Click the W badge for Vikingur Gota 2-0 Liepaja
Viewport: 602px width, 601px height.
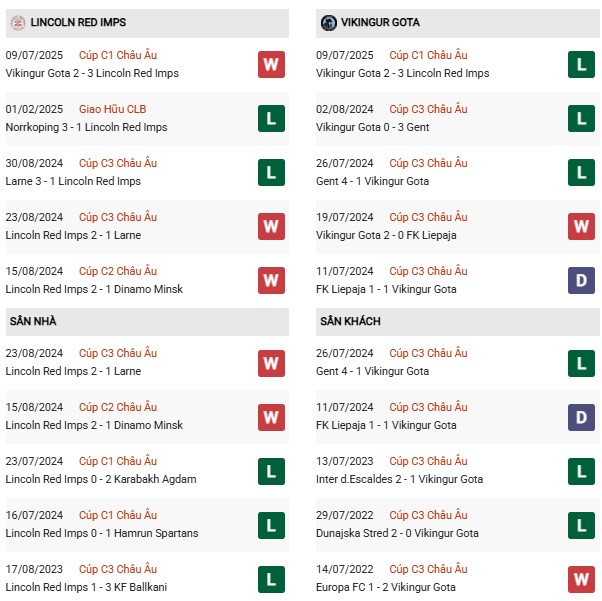[x=581, y=227]
